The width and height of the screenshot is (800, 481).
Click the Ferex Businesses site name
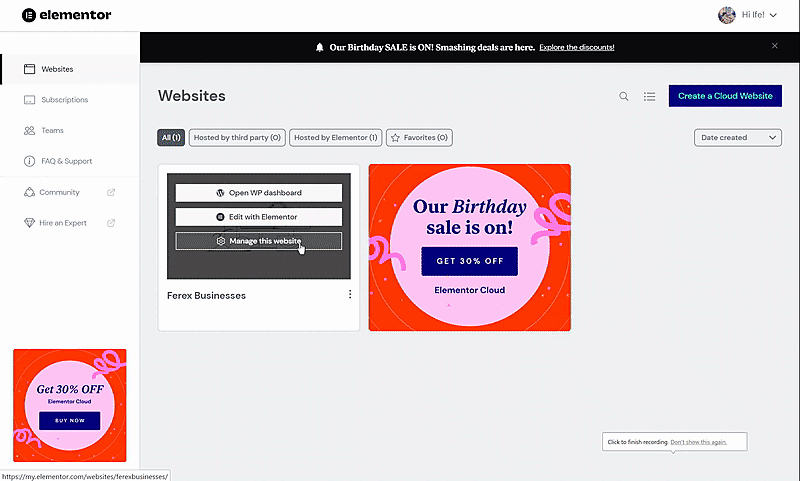(x=206, y=296)
